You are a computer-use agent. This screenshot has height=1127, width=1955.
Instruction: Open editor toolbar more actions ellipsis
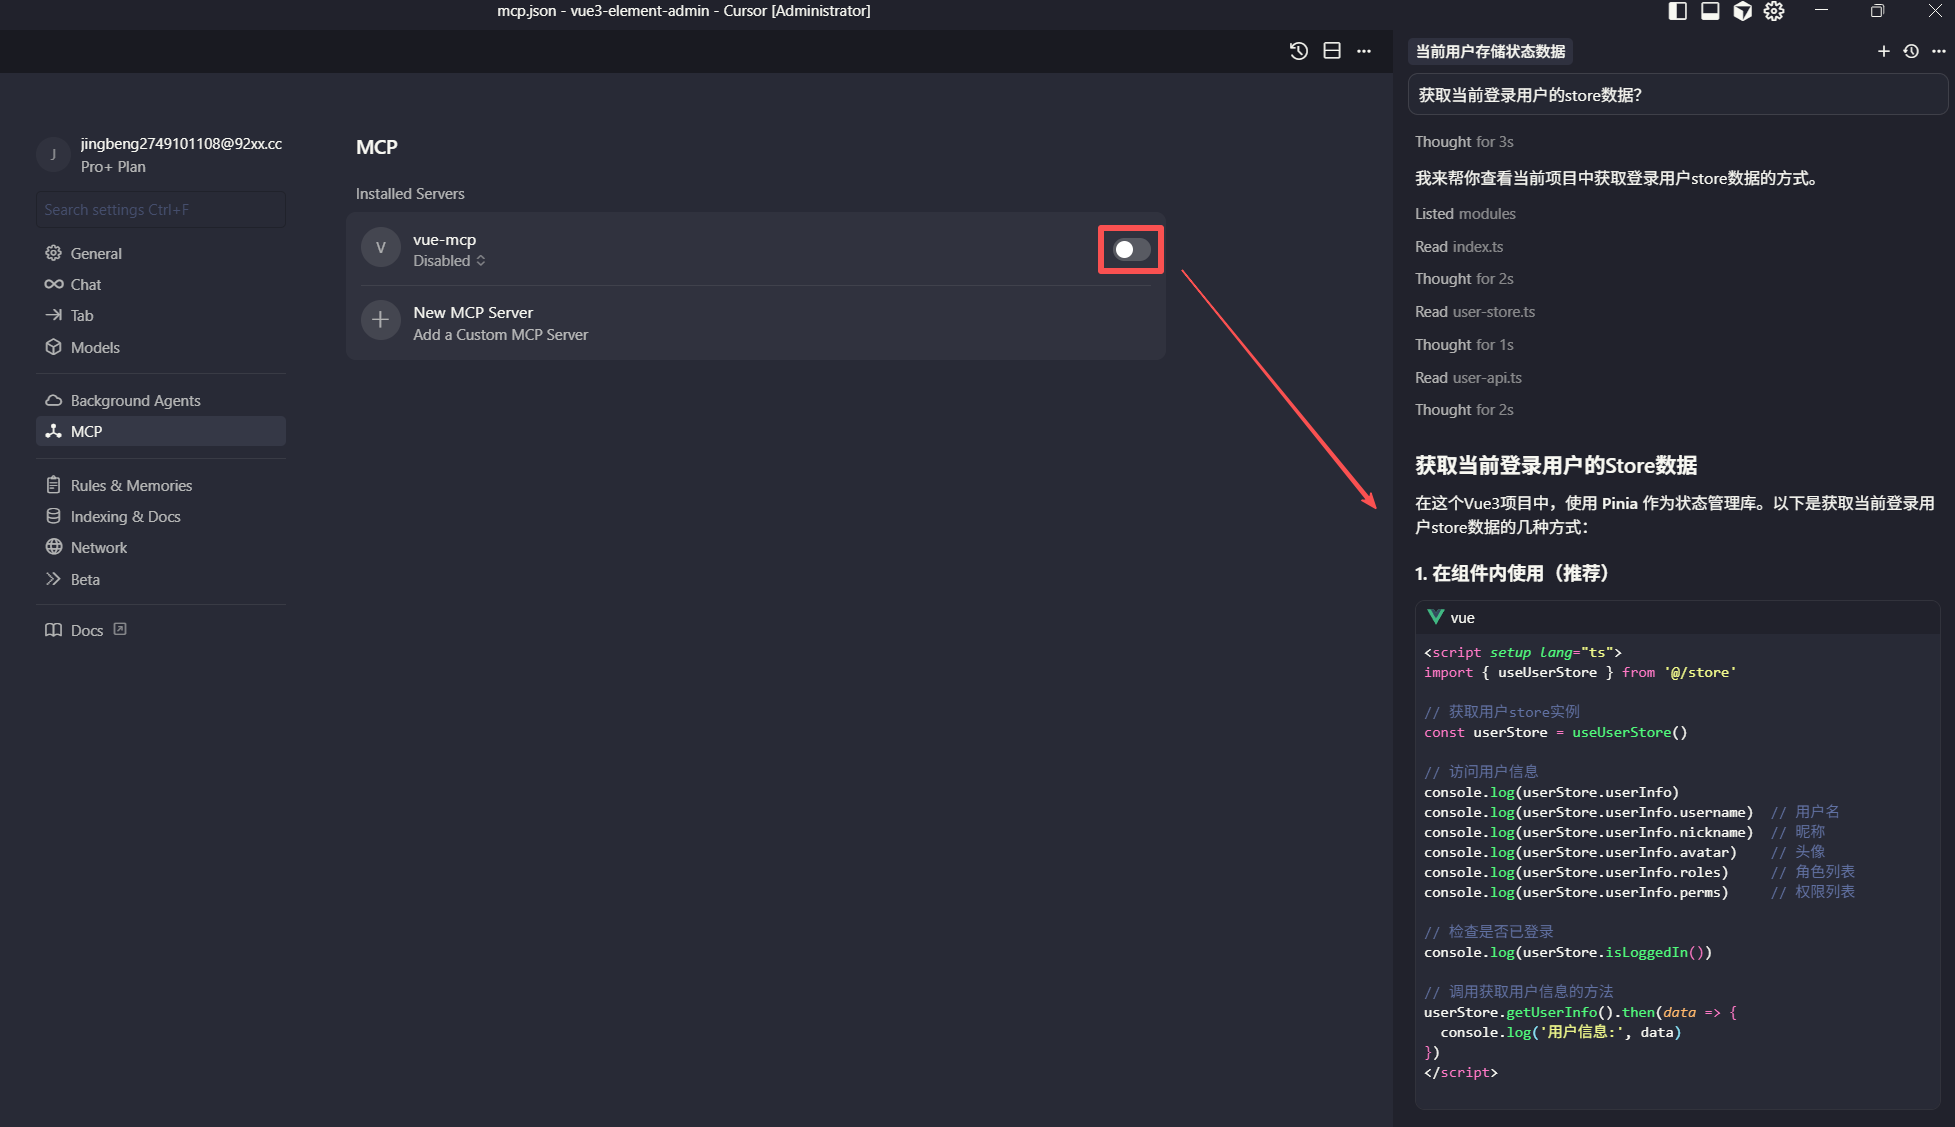[x=1364, y=51]
